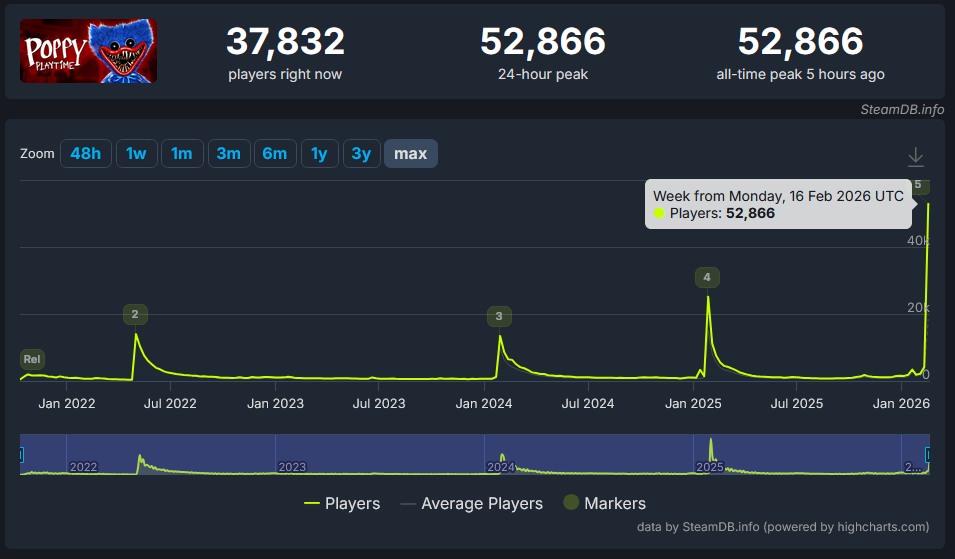Set zoom to 1w

pos(136,153)
